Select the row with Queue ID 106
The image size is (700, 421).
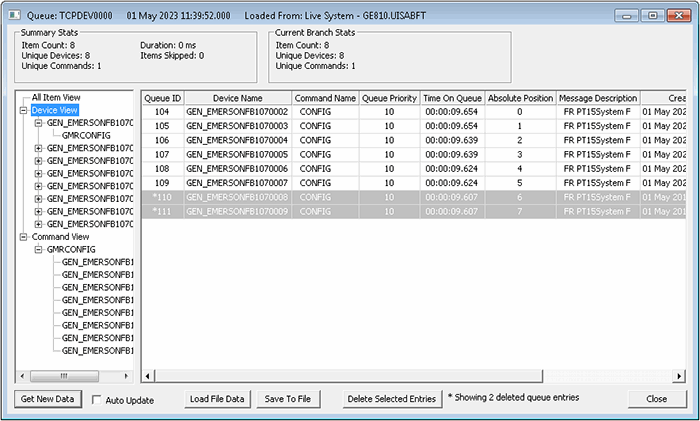(414, 140)
